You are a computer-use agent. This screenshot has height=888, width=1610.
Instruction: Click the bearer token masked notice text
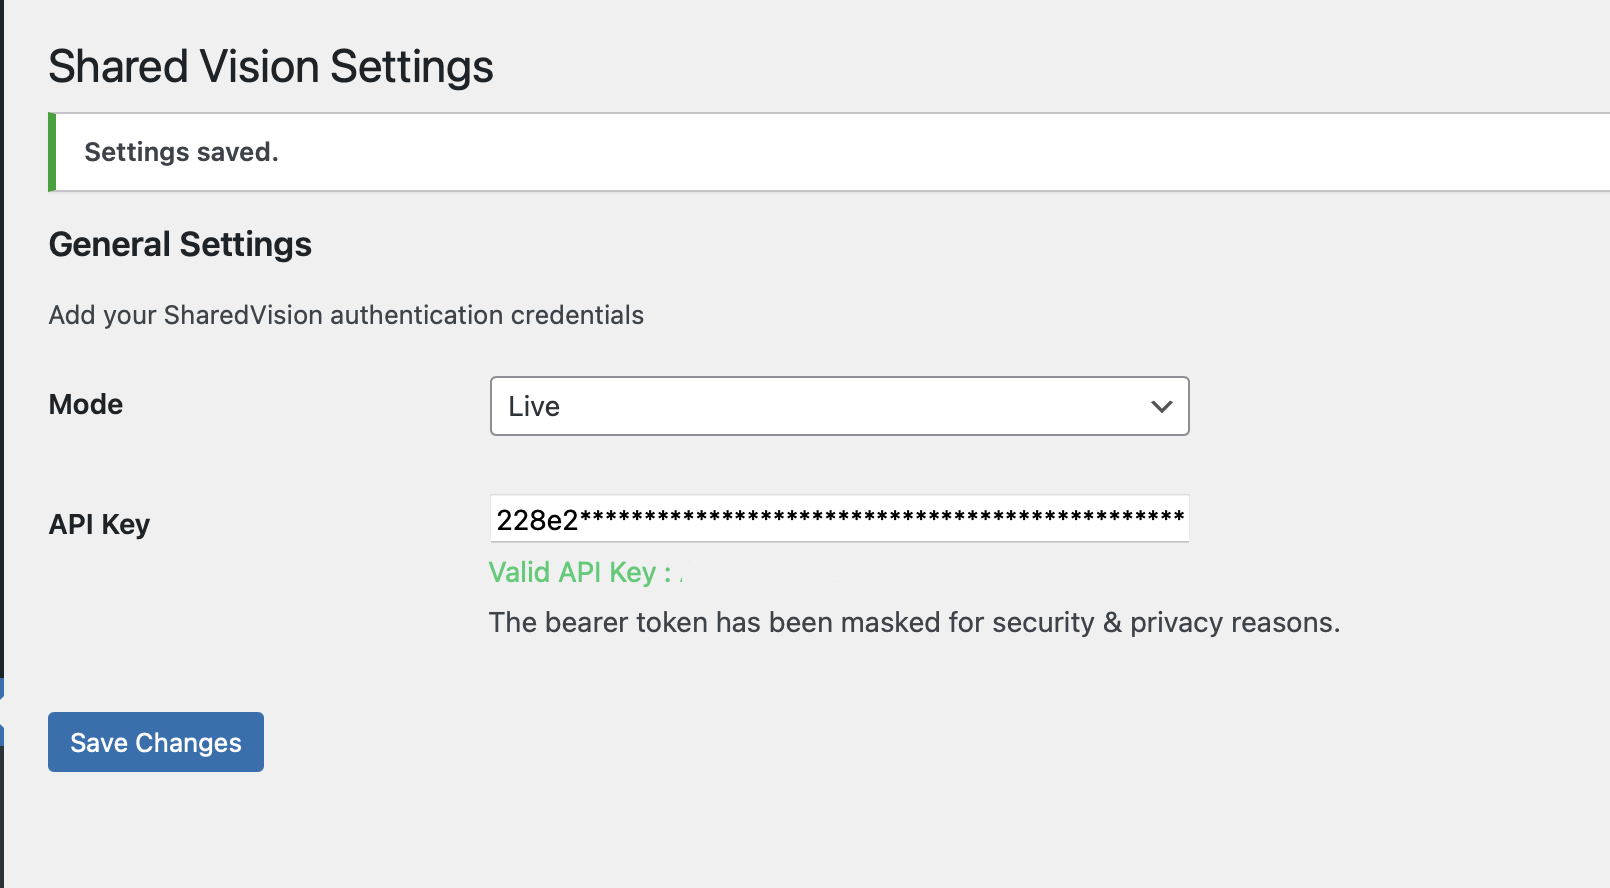pos(914,622)
